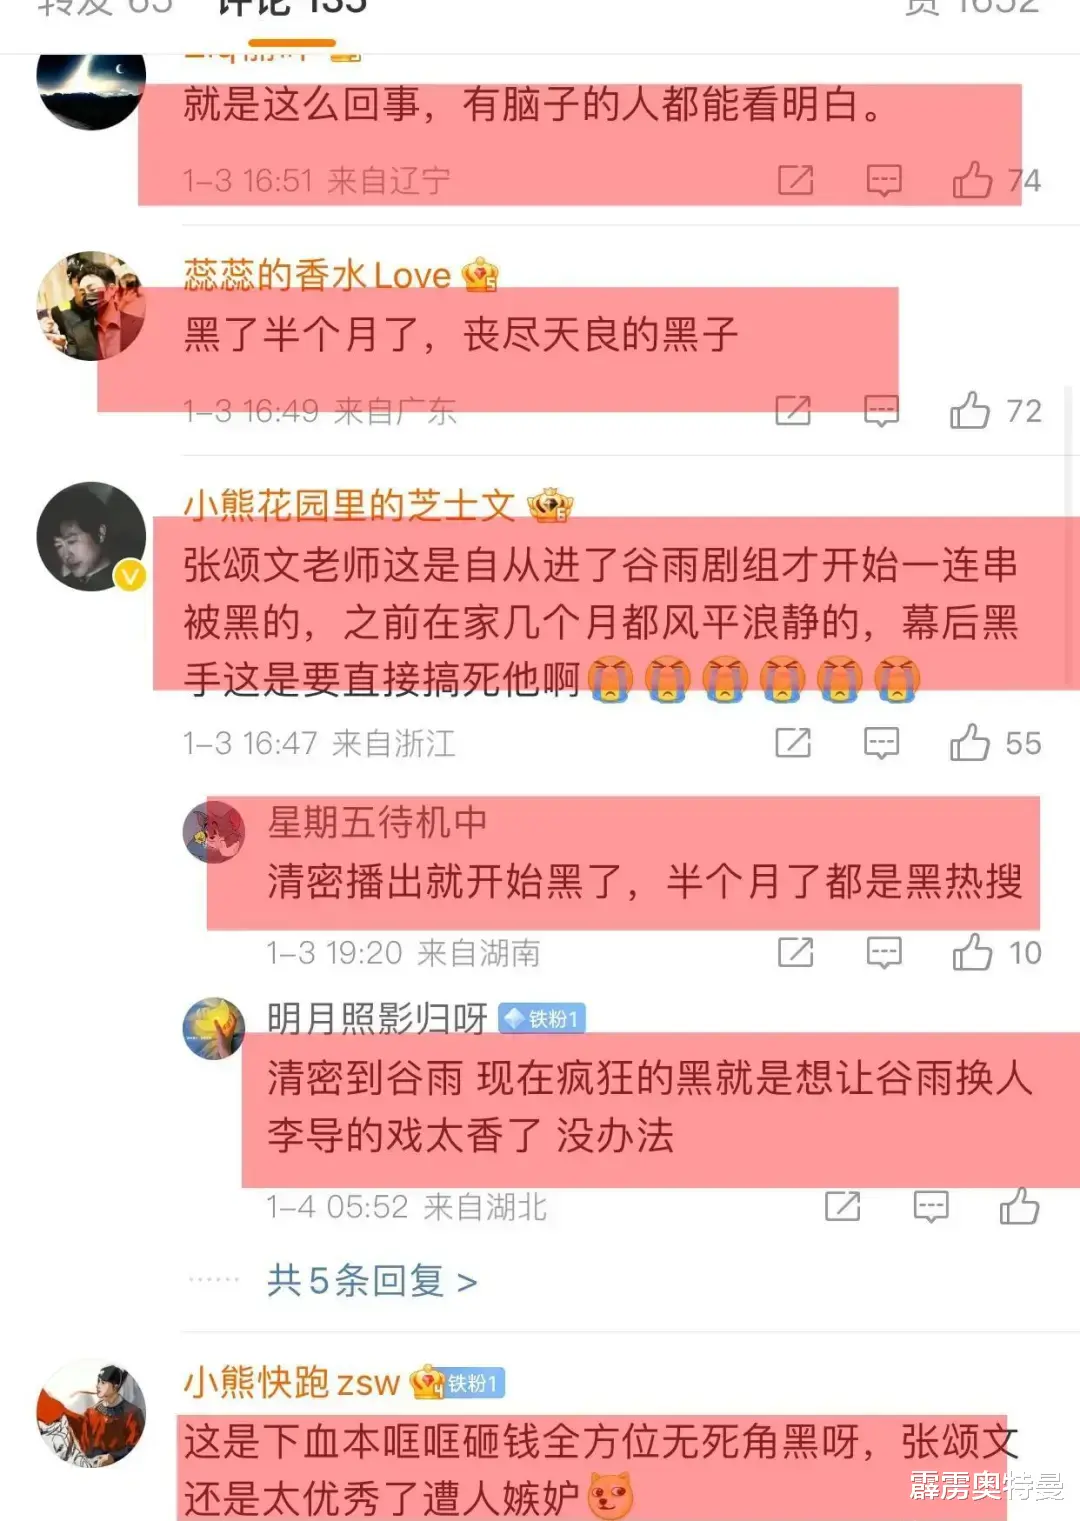Repost the comment posted 1-3 16:51
Image resolution: width=1080 pixels, height=1521 pixels.
[x=795, y=180]
